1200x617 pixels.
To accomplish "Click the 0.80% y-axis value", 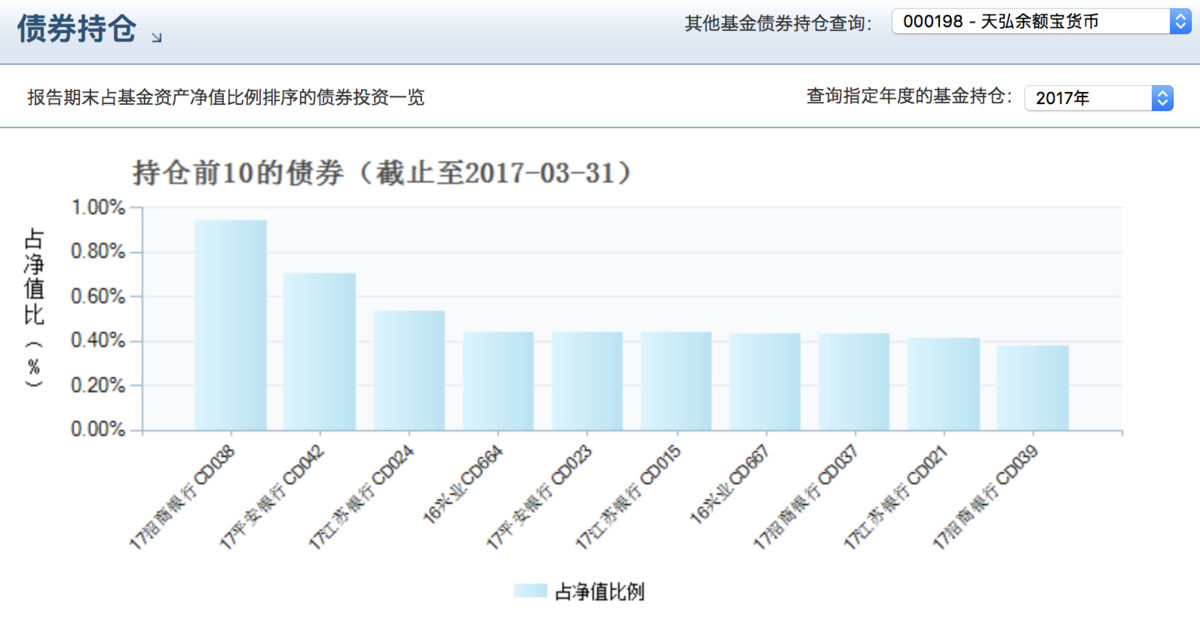I will 98,252.
